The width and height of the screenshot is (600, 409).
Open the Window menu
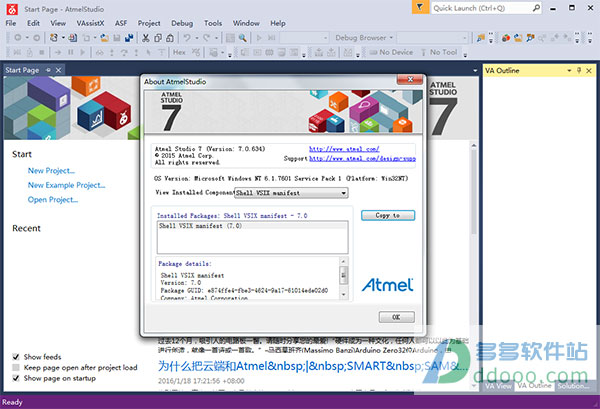coord(246,23)
